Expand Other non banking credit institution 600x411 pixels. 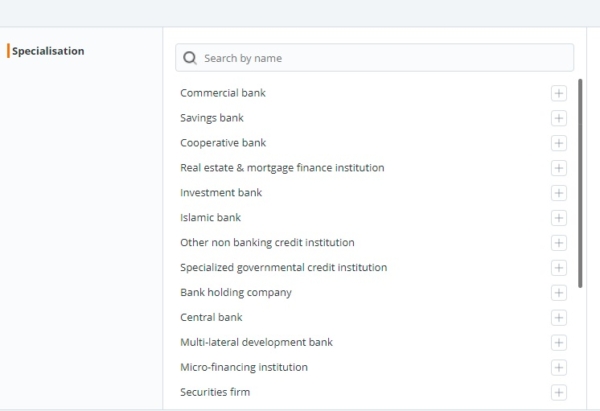click(x=558, y=243)
